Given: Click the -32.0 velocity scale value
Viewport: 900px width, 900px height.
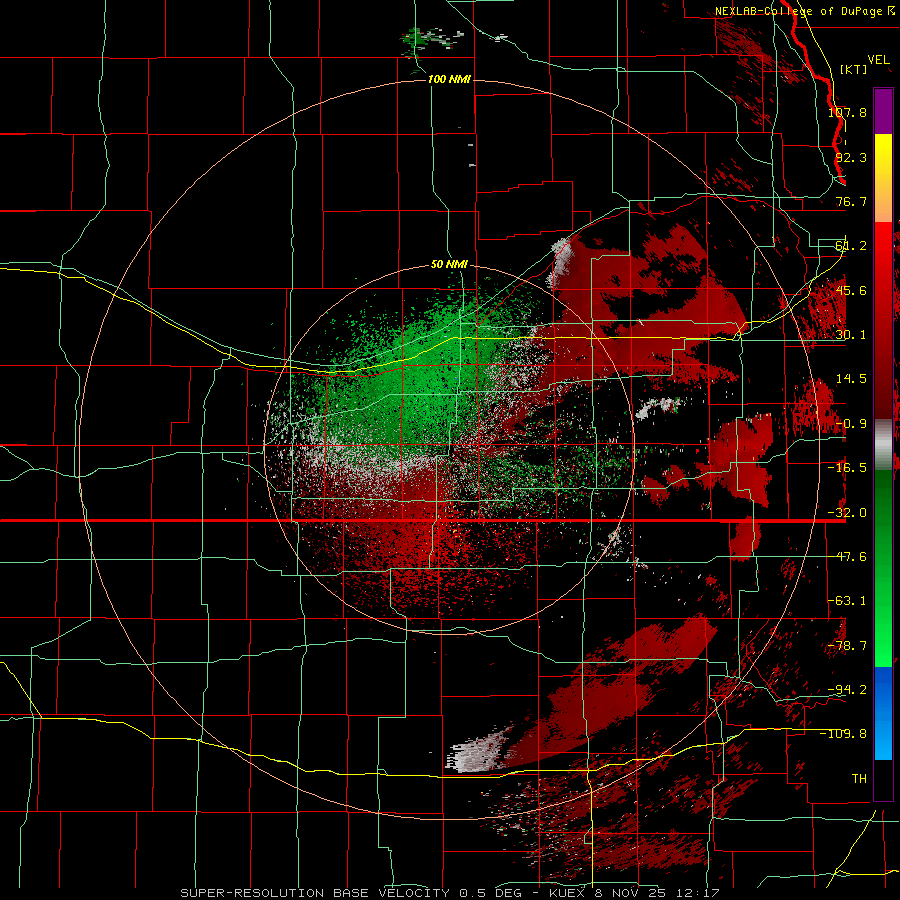Looking at the screenshot, I should (847, 513).
